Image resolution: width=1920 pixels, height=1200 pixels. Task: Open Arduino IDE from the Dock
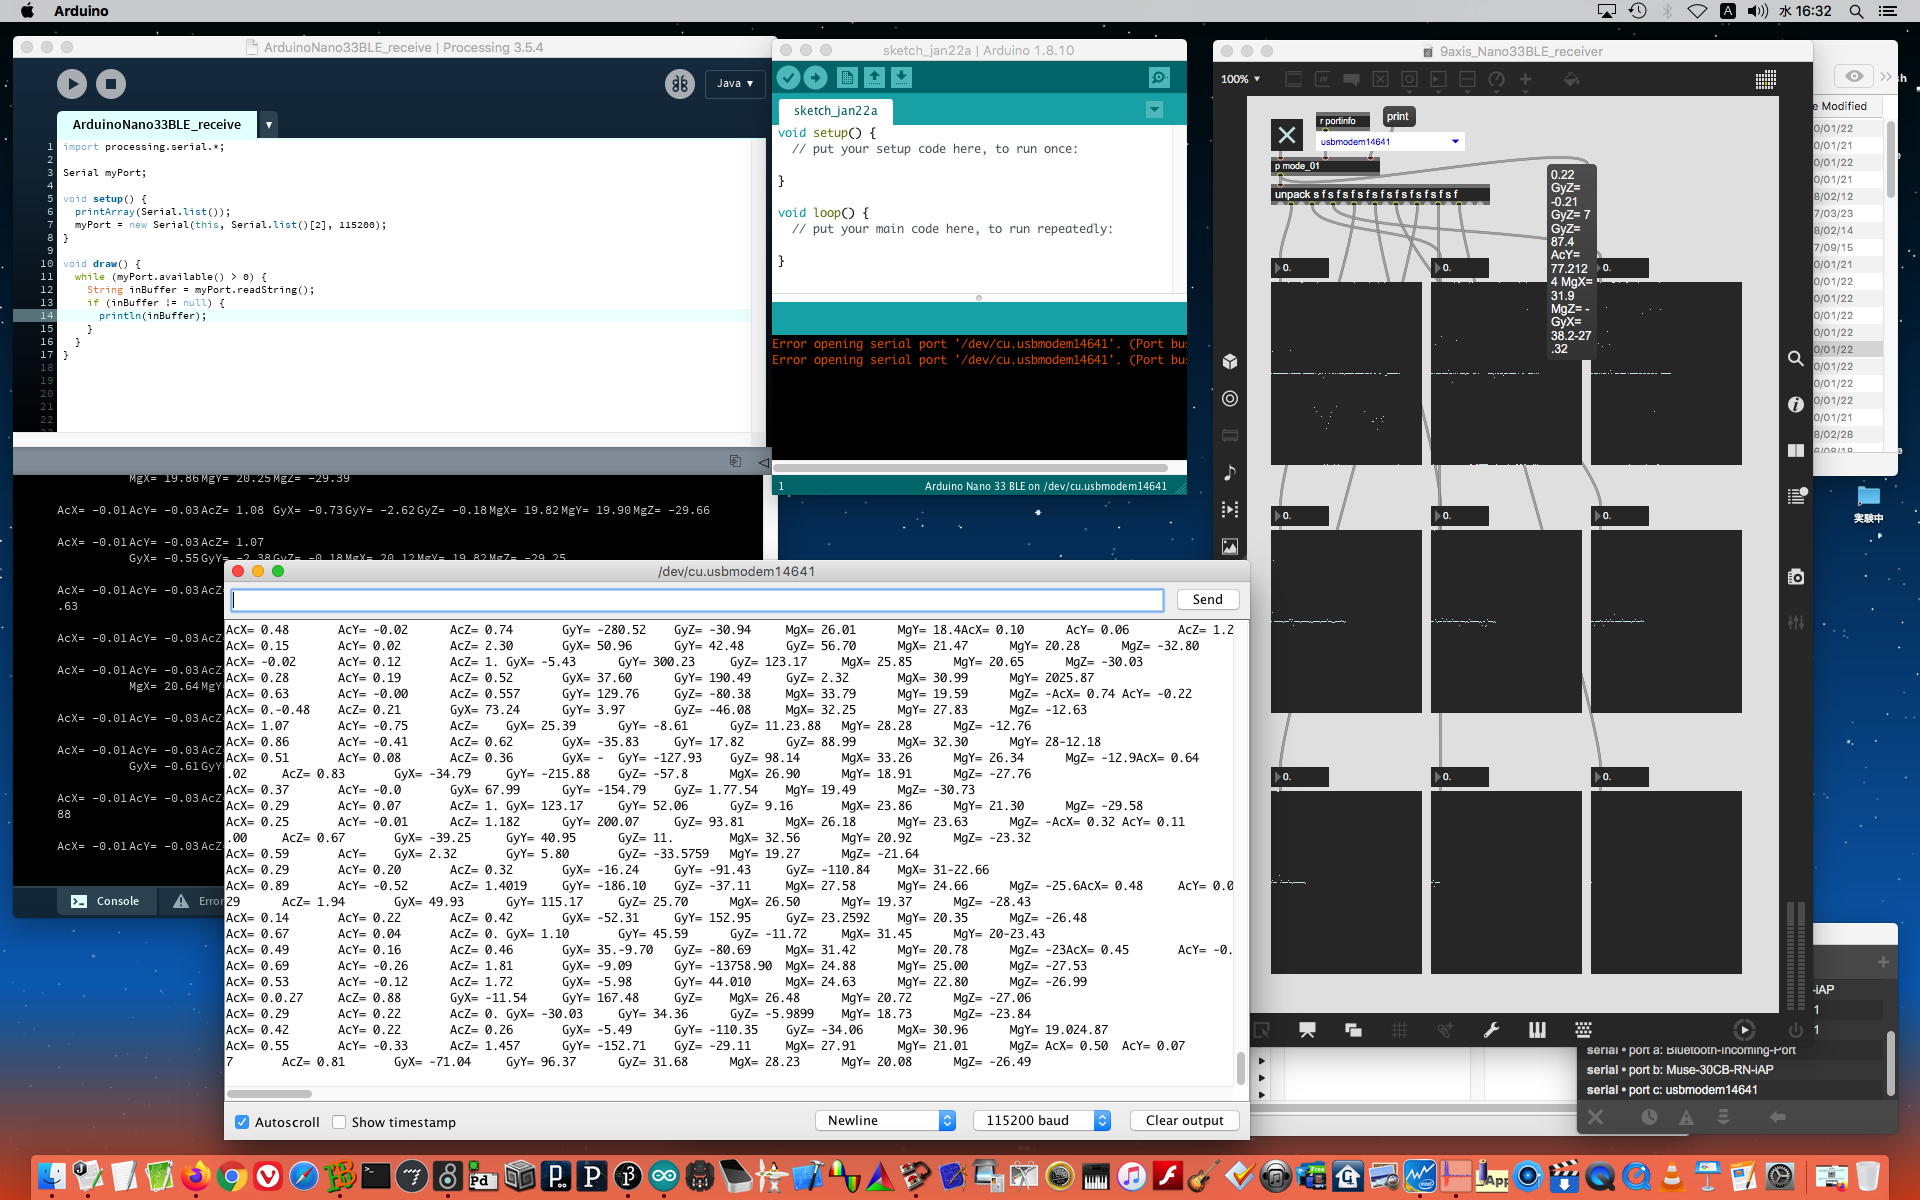pyautogui.click(x=664, y=1177)
